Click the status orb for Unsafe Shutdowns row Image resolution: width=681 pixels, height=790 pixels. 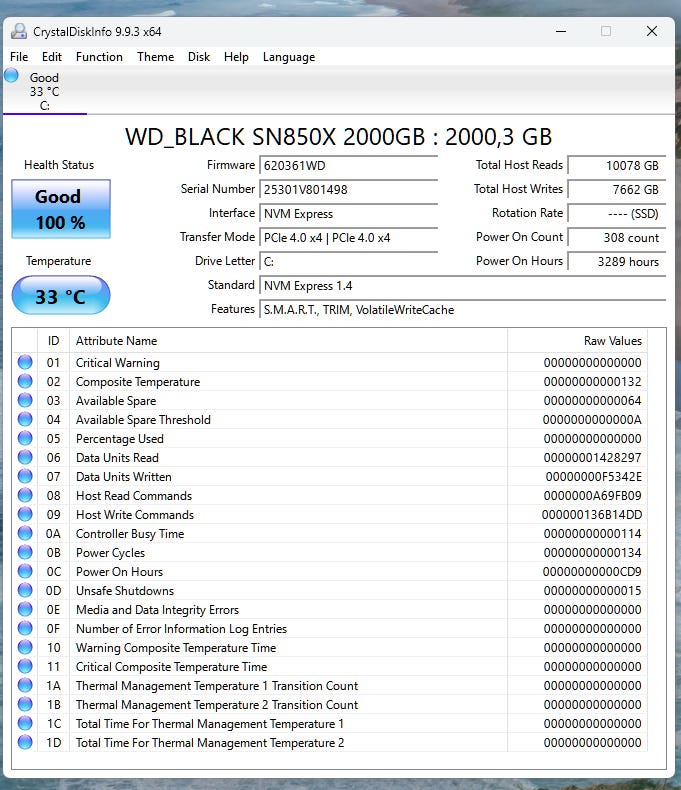[x=25, y=590]
